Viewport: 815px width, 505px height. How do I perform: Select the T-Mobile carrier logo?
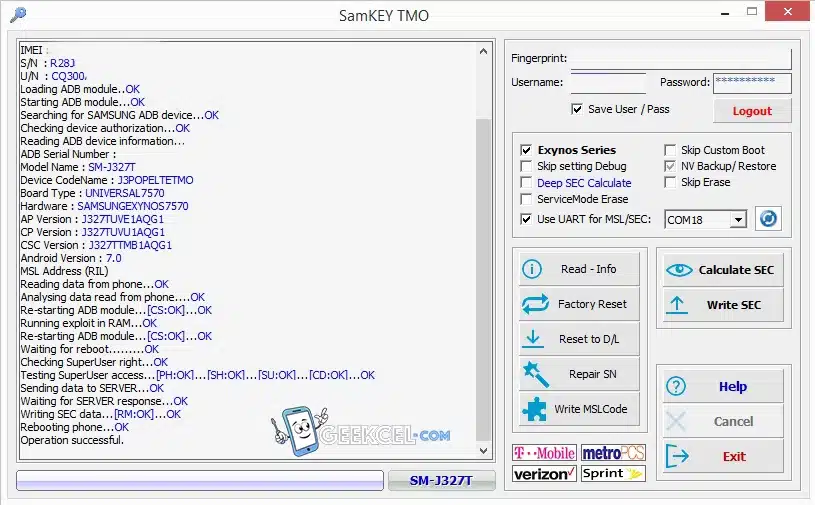click(x=544, y=453)
